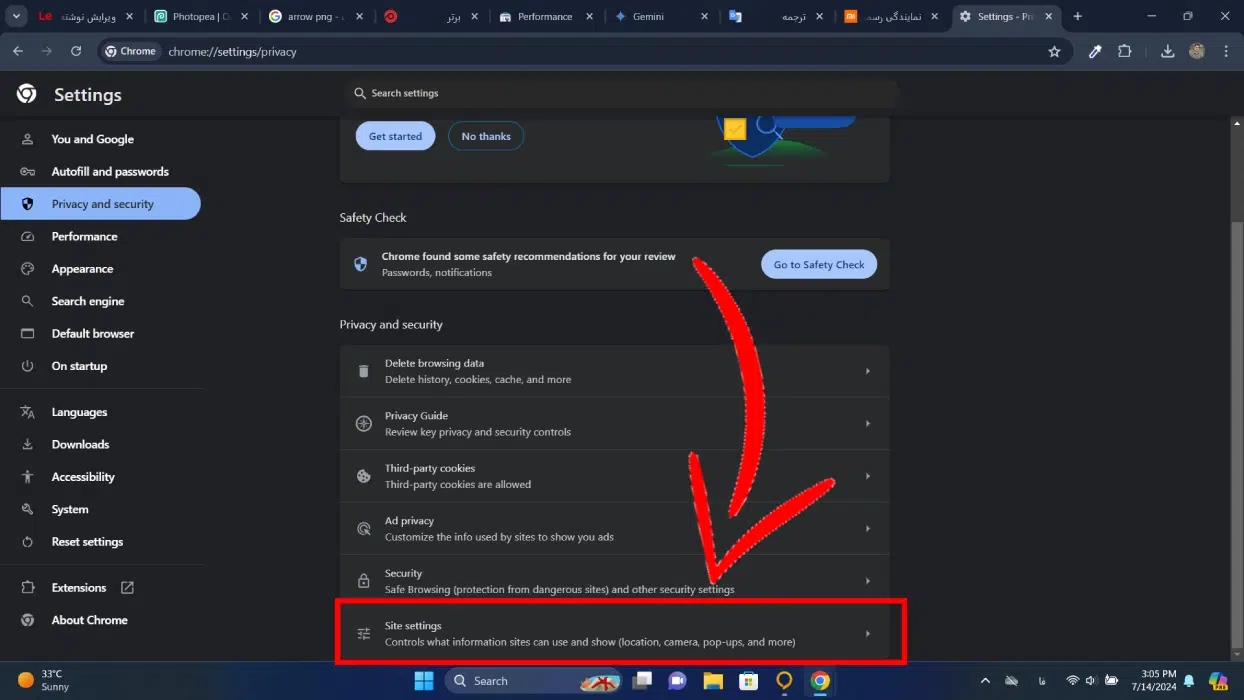Expand the Delete browsing data row

coord(614,371)
